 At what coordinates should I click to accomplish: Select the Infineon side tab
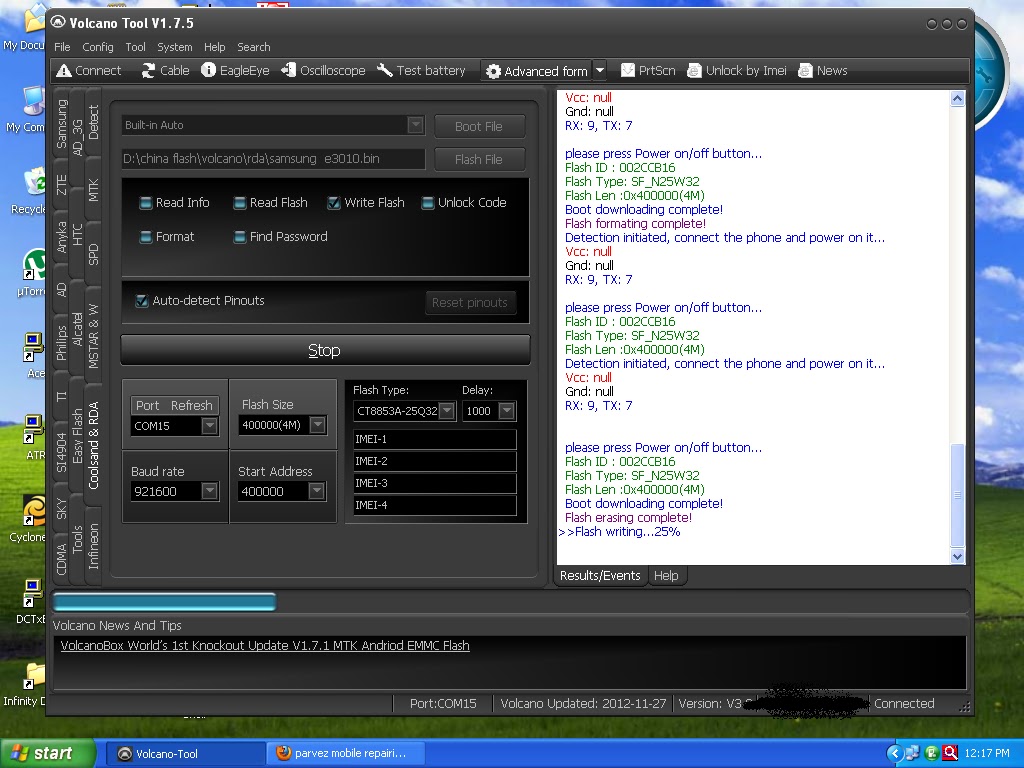point(93,546)
